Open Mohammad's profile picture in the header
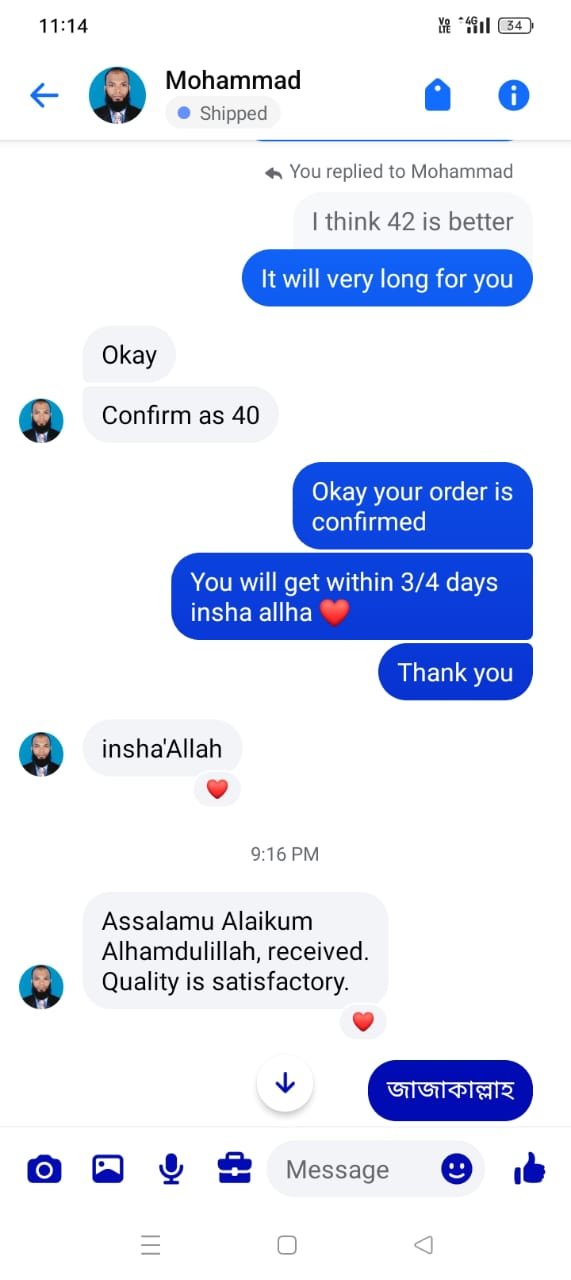The image size is (571, 1280). (x=116, y=96)
